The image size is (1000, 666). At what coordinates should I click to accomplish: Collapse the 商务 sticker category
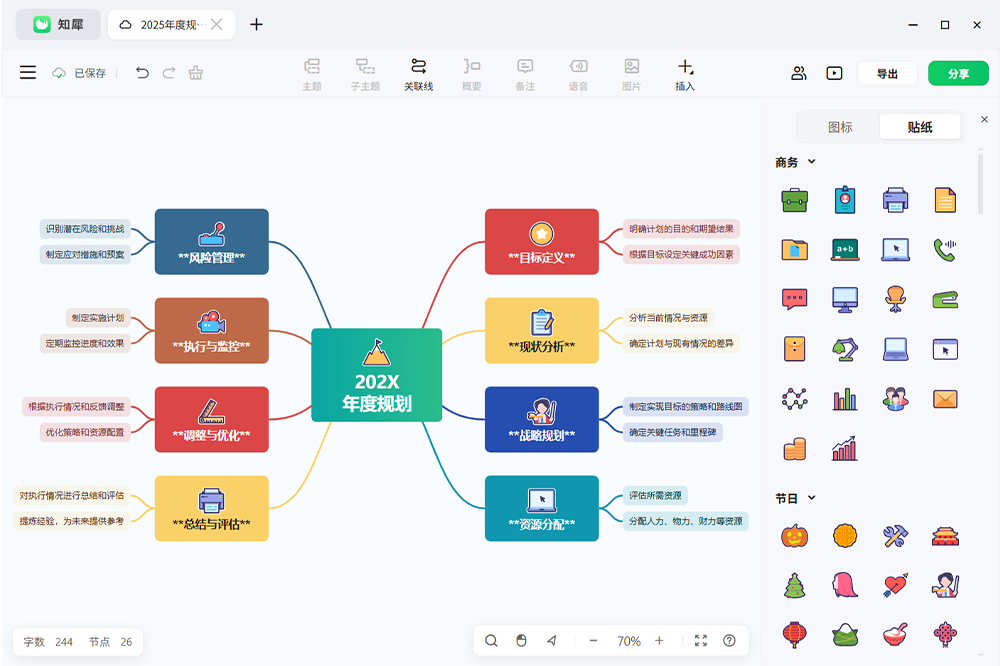pos(812,162)
